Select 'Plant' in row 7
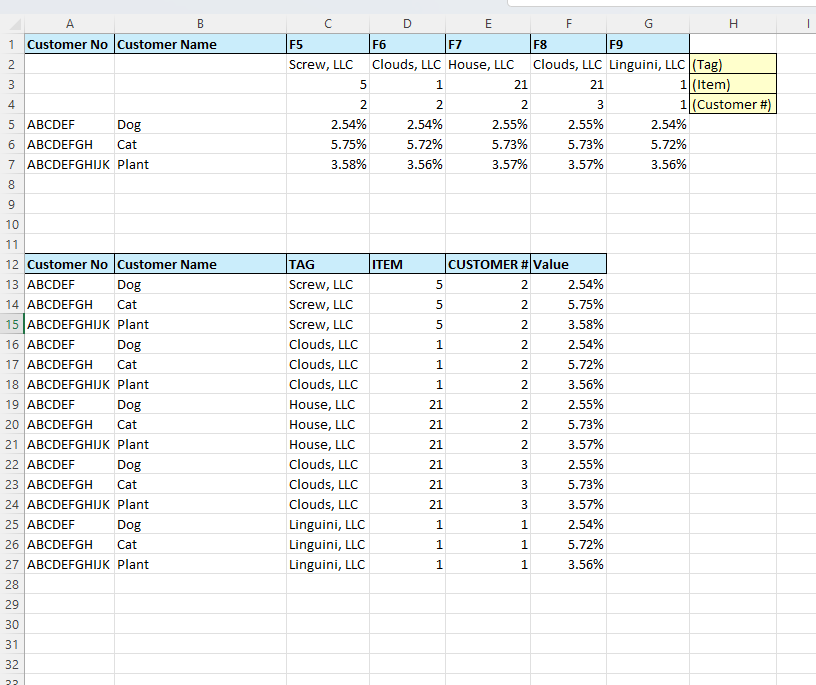816x685 pixels. coord(200,164)
